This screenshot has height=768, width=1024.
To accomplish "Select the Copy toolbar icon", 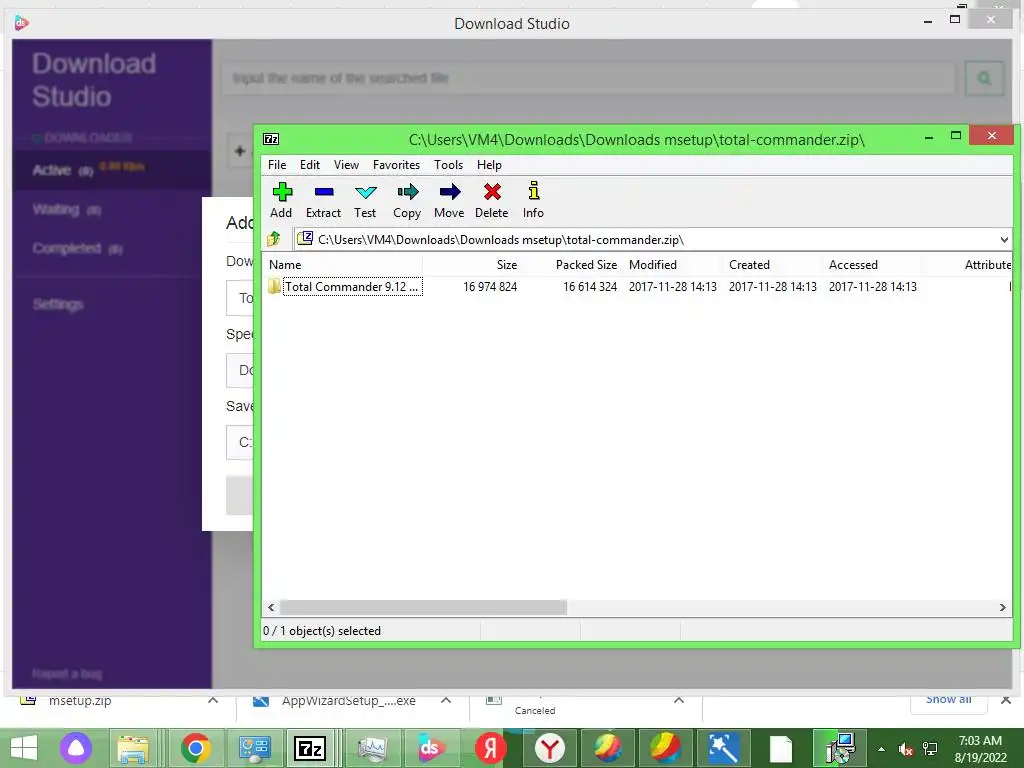I will pyautogui.click(x=407, y=200).
